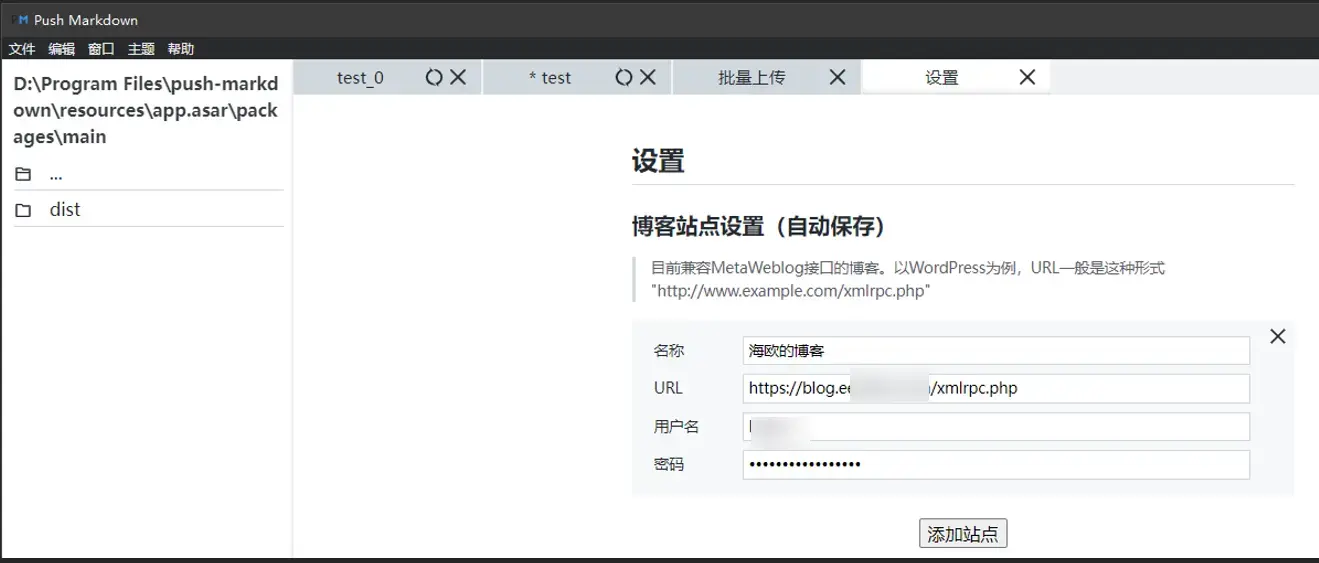Click the 名称 input field
This screenshot has width=1319, height=563.
point(995,350)
